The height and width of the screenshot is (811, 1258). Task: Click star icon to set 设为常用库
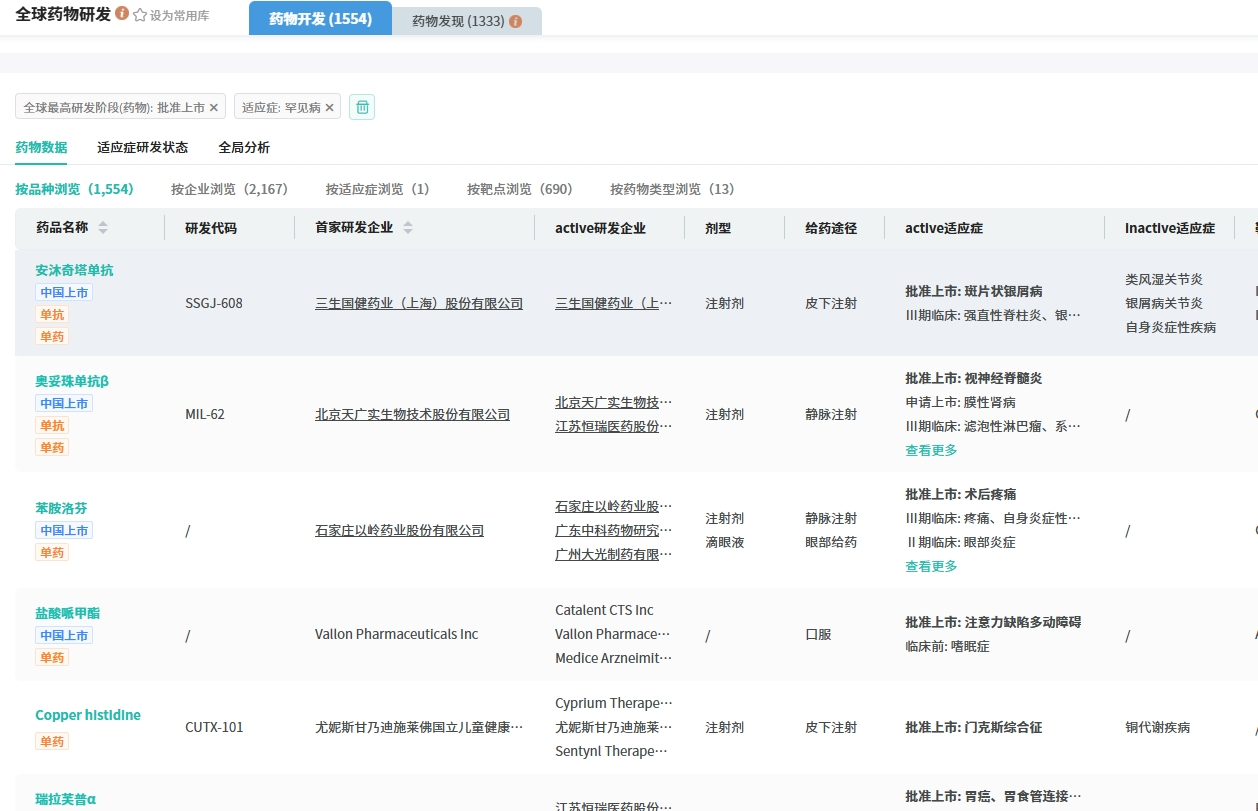tap(140, 15)
